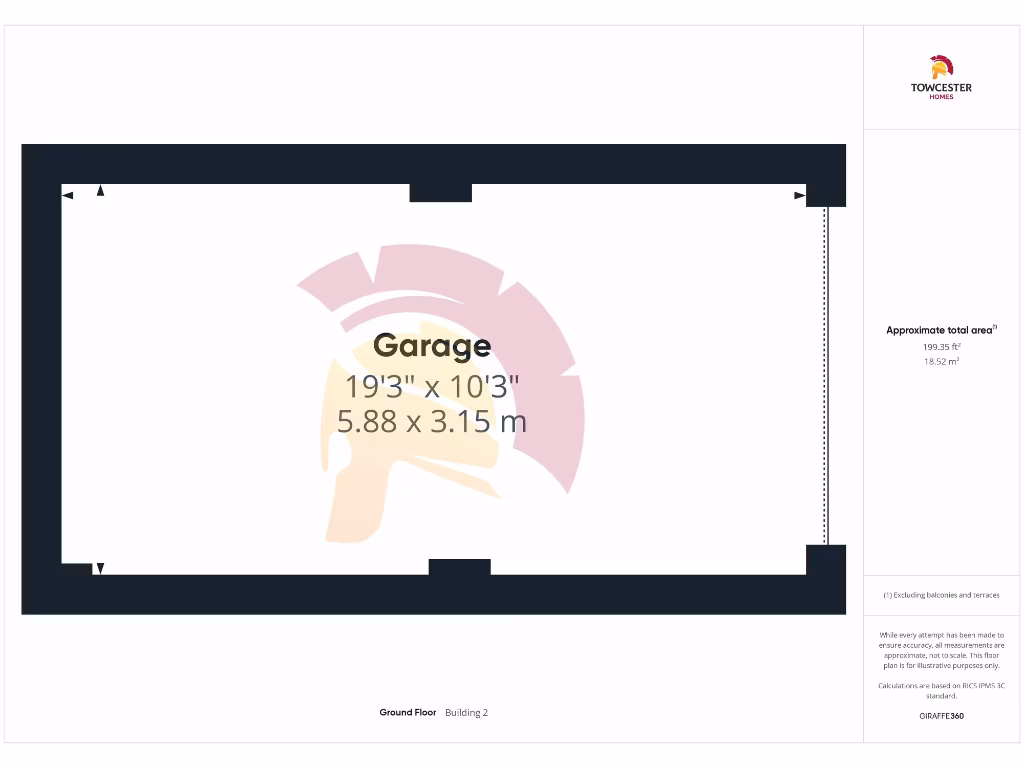Click the right-pointing arrow at top-right corner
The height and width of the screenshot is (768, 1024).
pos(799,195)
